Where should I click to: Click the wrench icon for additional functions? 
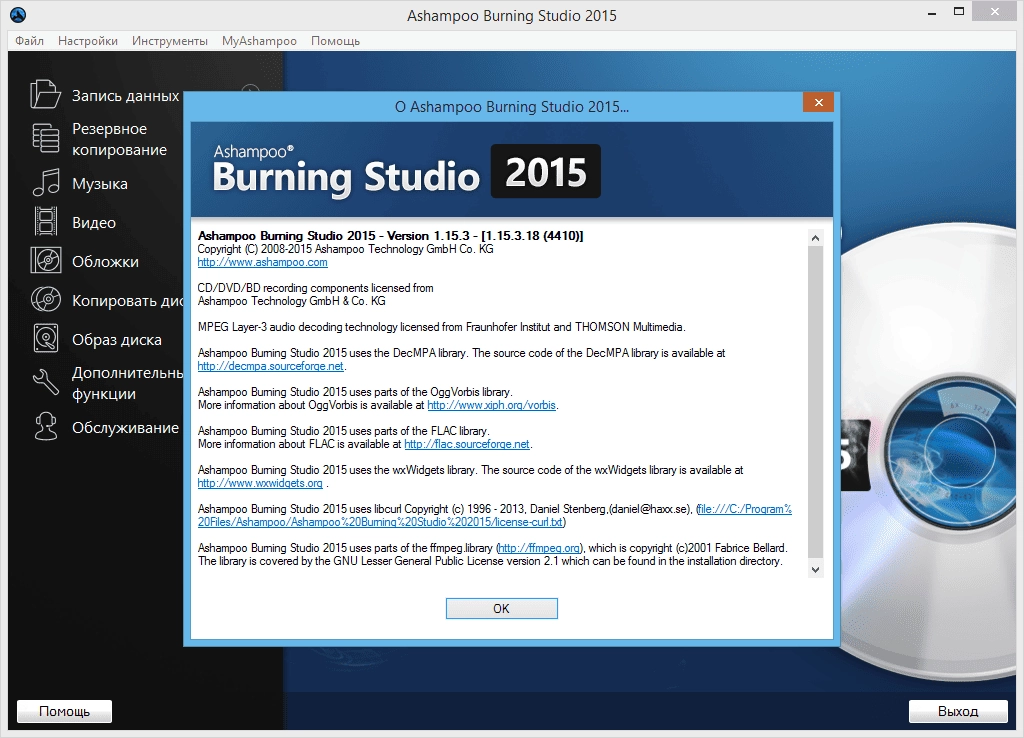(46, 382)
